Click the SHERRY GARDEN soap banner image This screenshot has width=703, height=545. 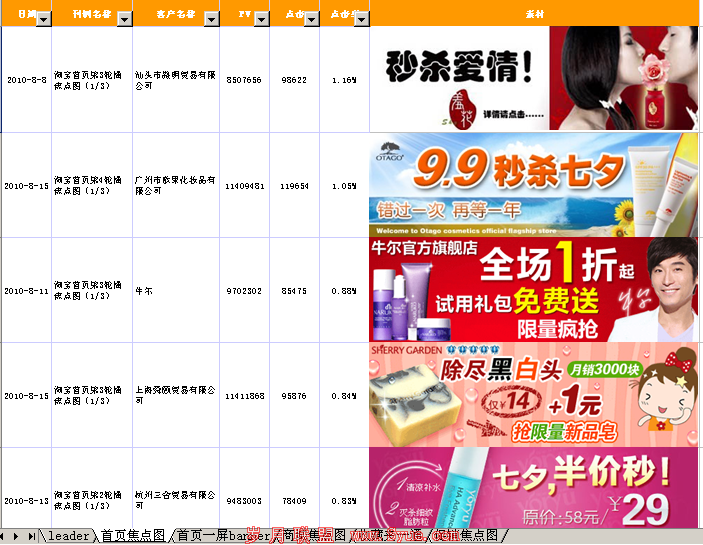click(x=534, y=394)
